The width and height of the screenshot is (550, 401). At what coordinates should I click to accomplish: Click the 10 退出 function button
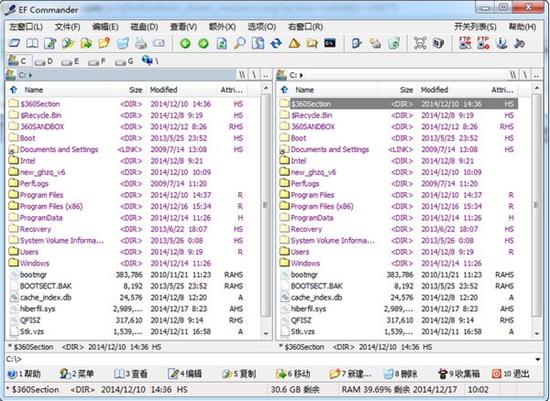pyautogui.click(x=511, y=374)
